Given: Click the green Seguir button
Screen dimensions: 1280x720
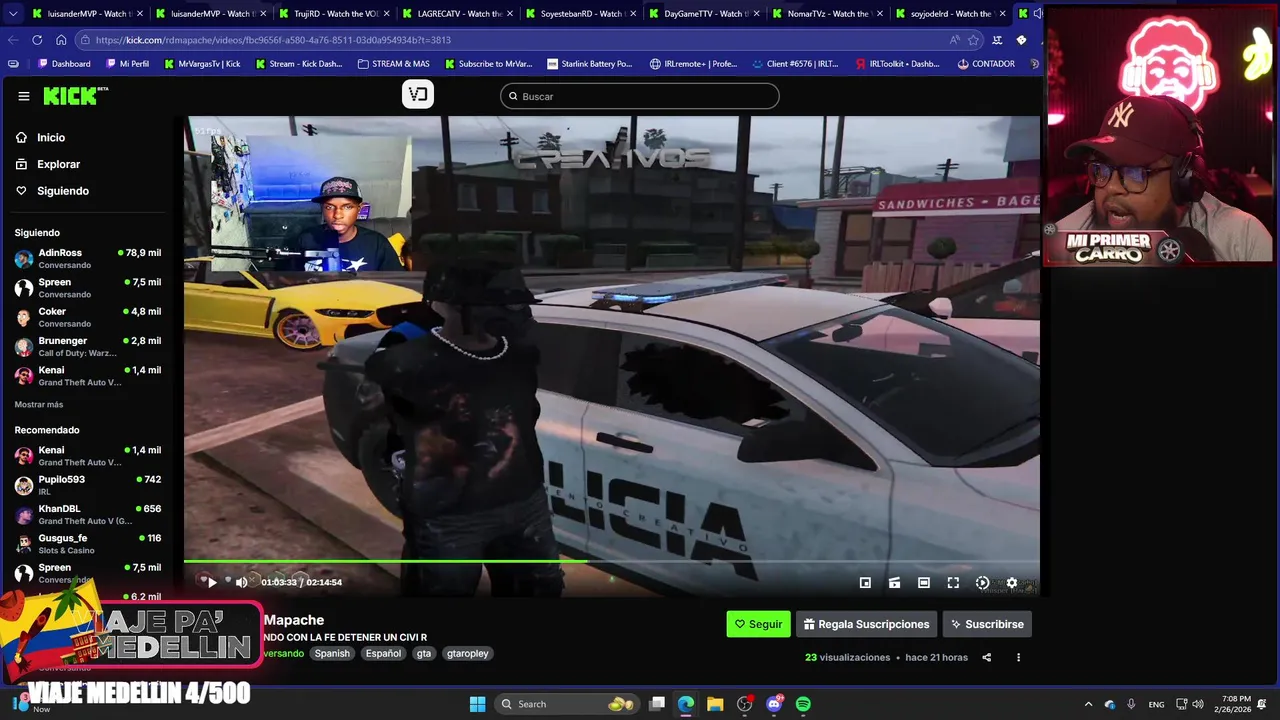Looking at the screenshot, I should [x=758, y=624].
